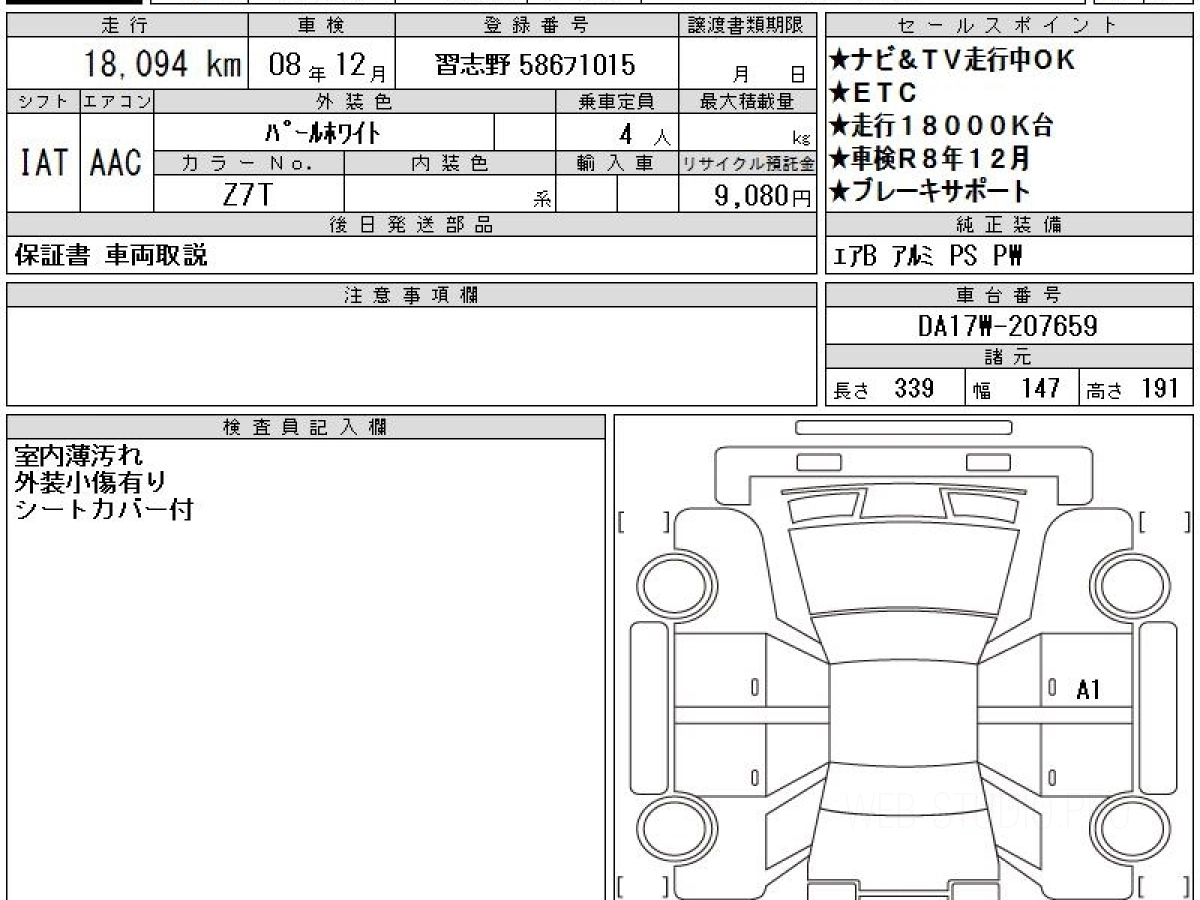This screenshot has width=1200, height=900.
Task: Select the ★ナビ&TV走行中OK line
Action: (953, 60)
